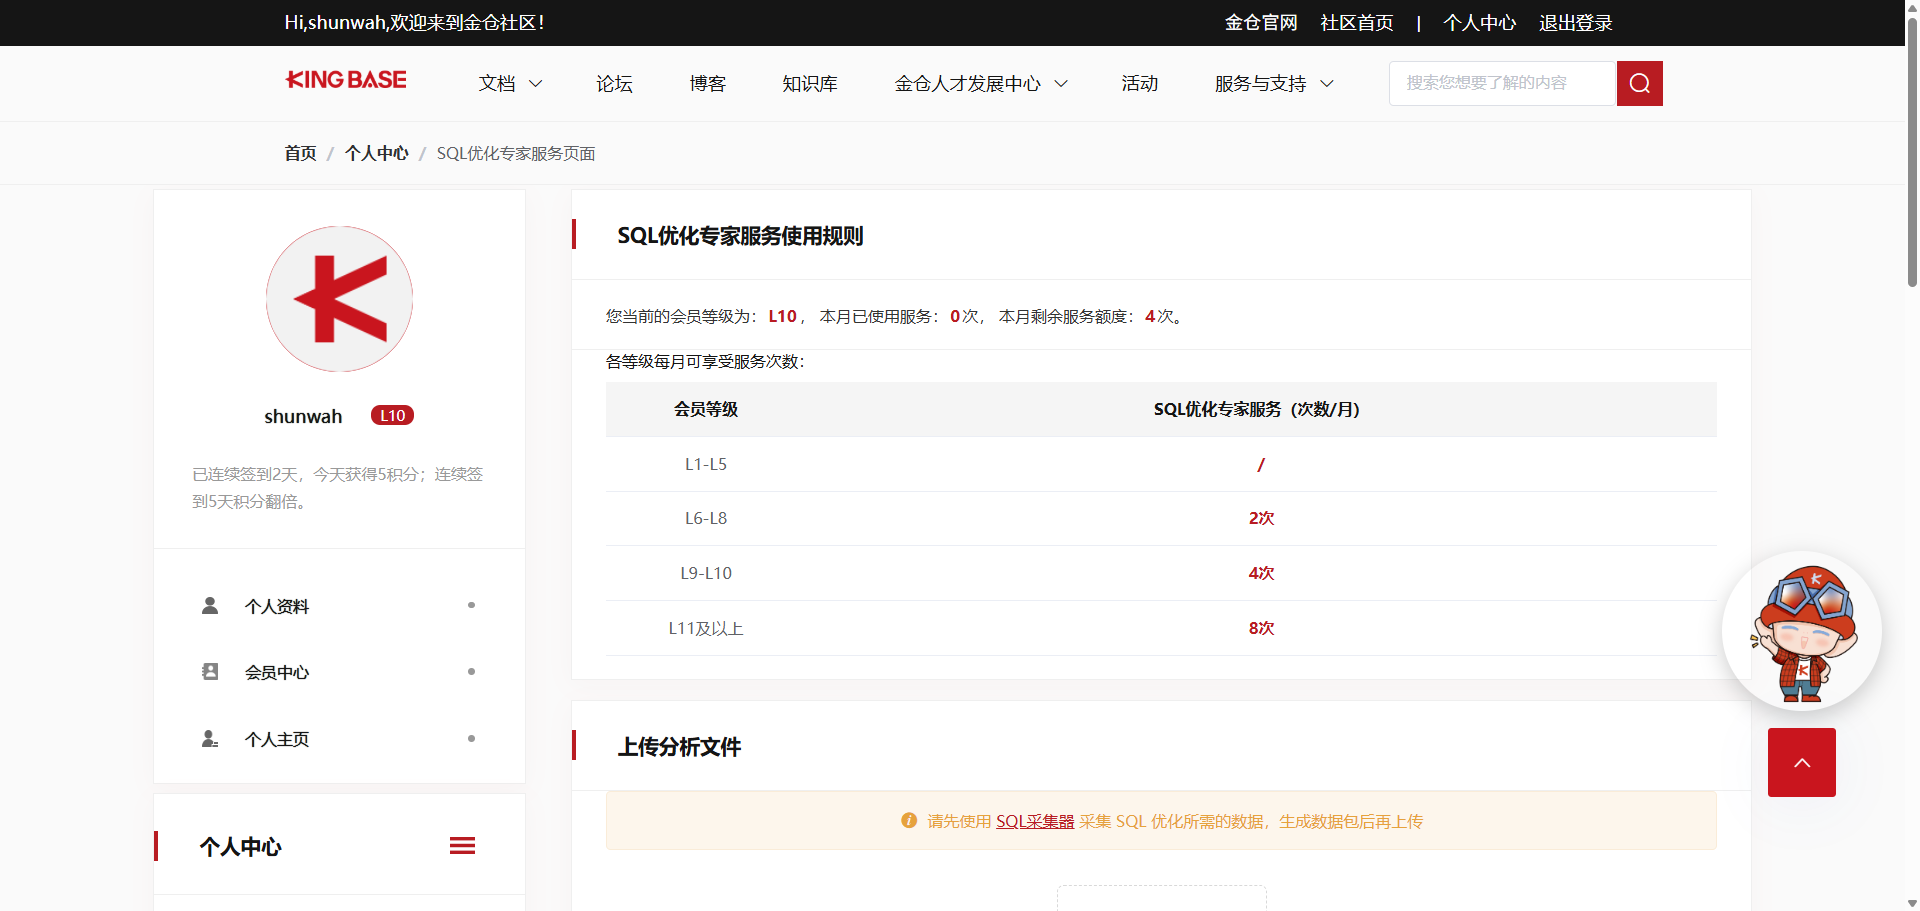Click the shunwah username text
This screenshot has height=911, width=1920.
[303, 416]
